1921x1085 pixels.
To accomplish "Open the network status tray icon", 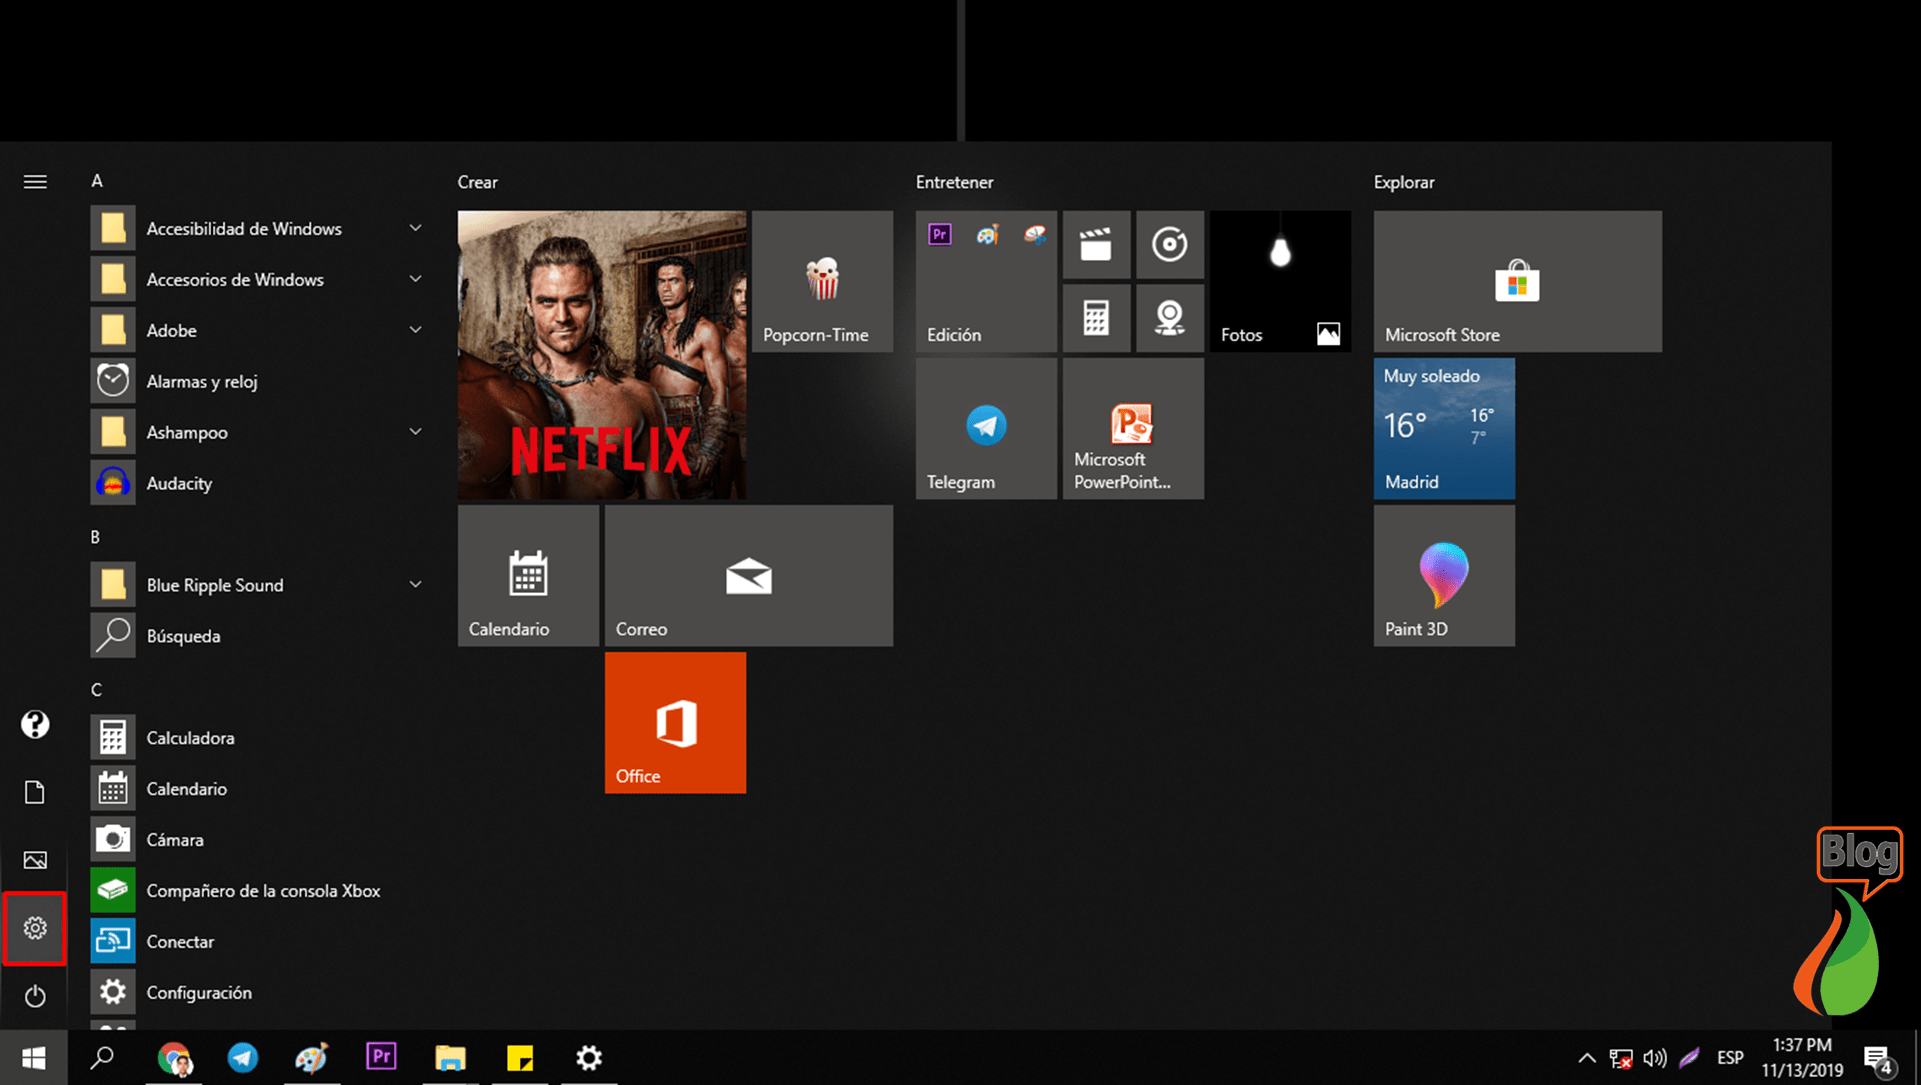I will (1621, 1058).
